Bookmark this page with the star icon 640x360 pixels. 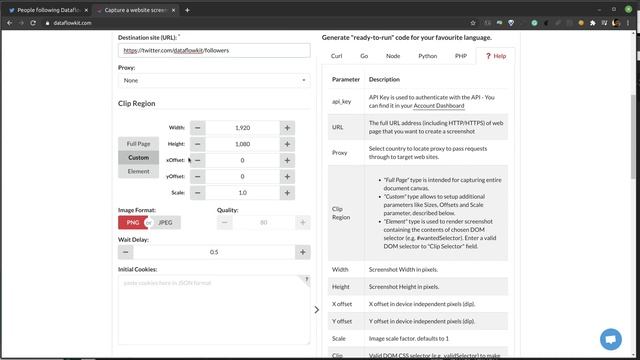pos(473,23)
